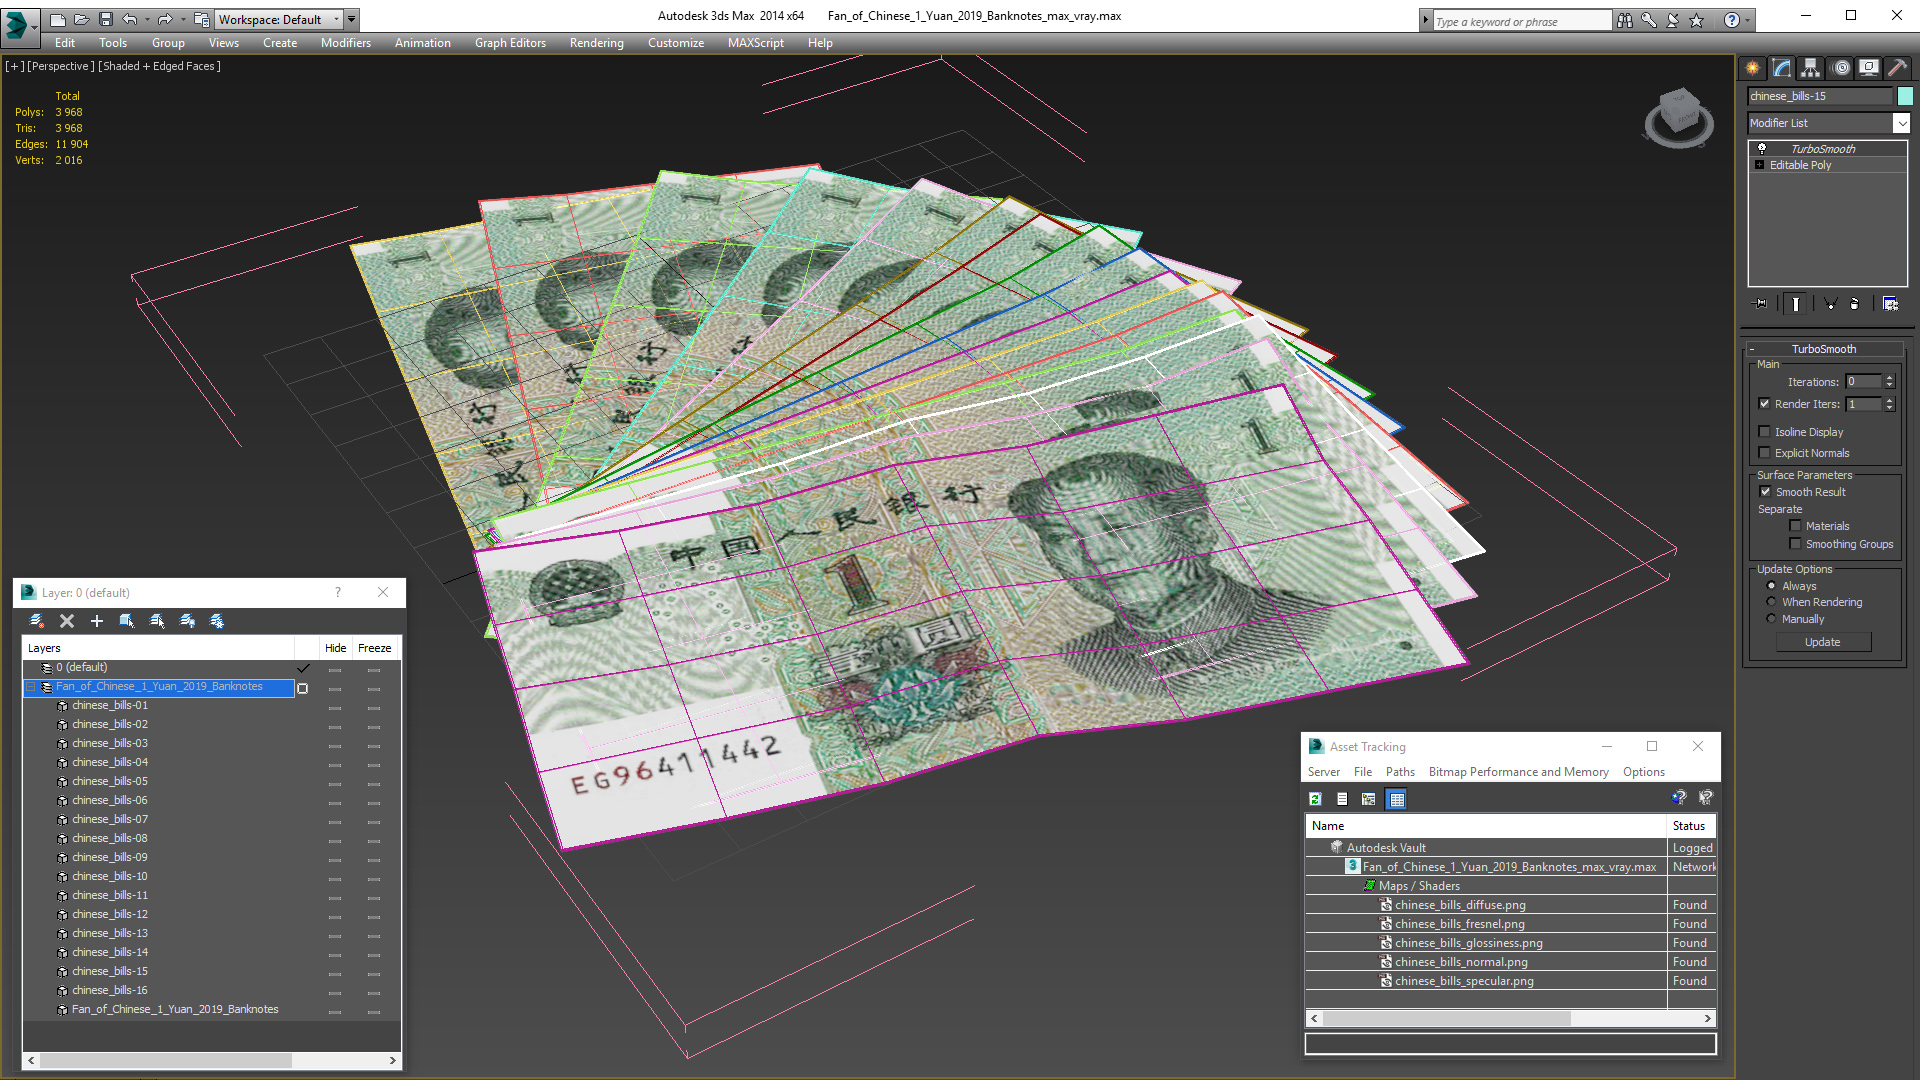Click the Create New Layer icon

(37, 621)
